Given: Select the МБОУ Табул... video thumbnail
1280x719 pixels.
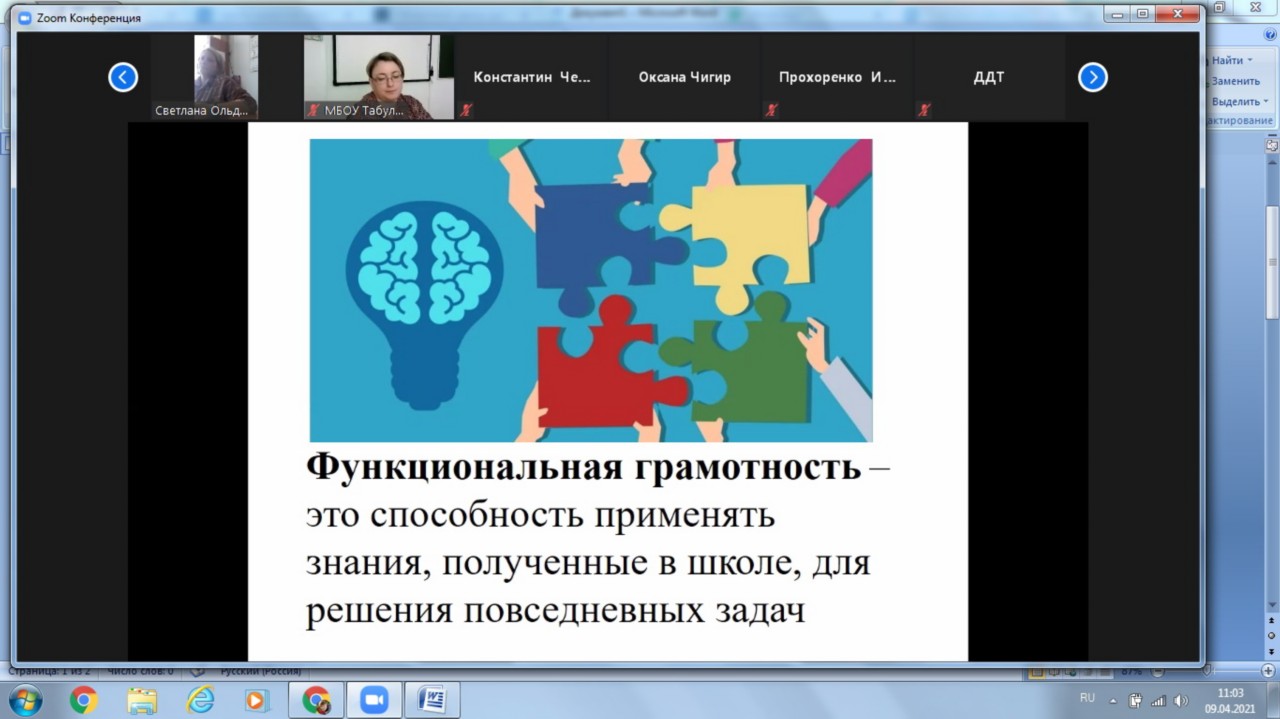Looking at the screenshot, I should (379, 77).
